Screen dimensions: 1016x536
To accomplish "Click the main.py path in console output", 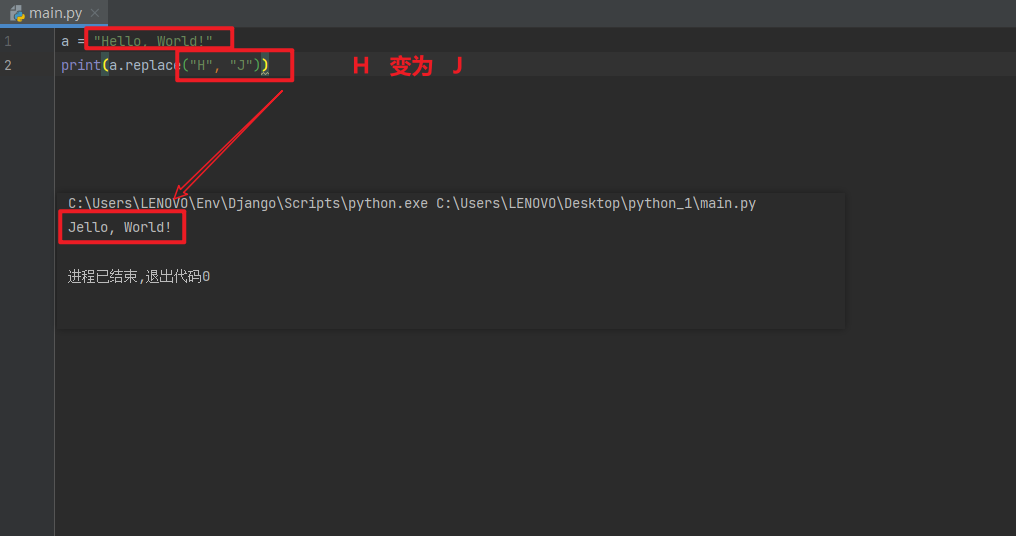I will (x=596, y=204).
